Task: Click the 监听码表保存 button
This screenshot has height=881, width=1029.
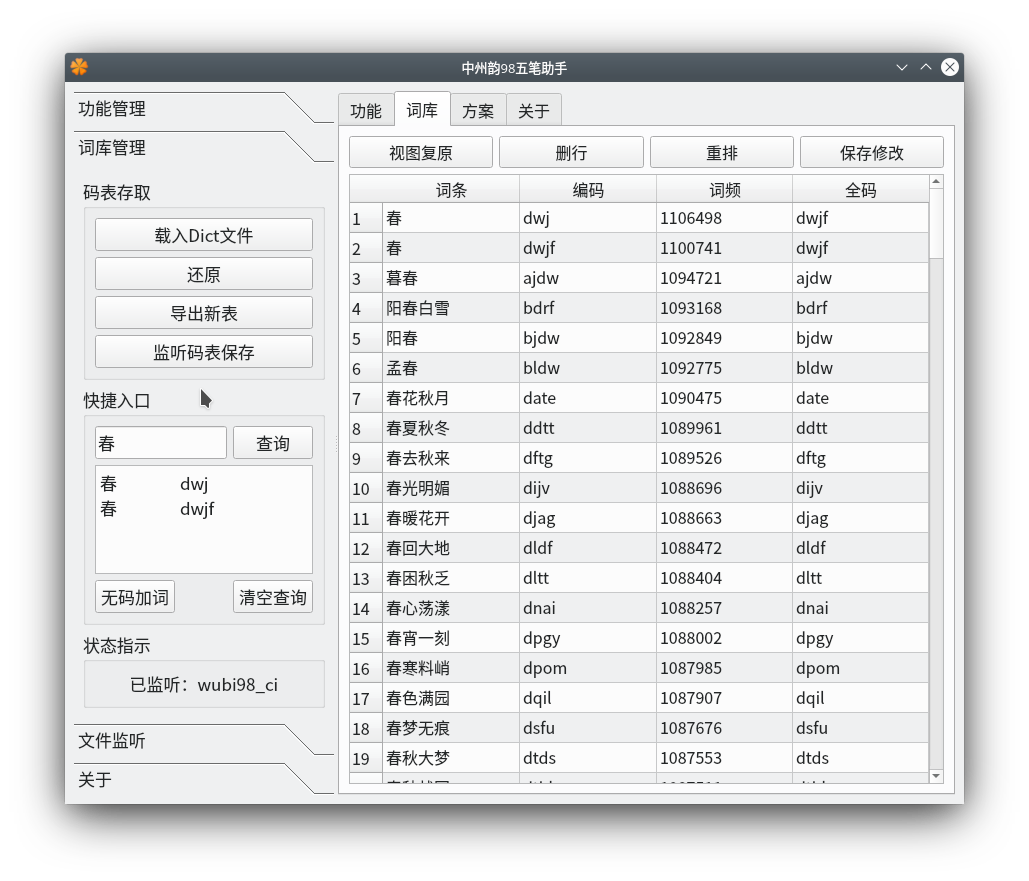Action: [203, 351]
